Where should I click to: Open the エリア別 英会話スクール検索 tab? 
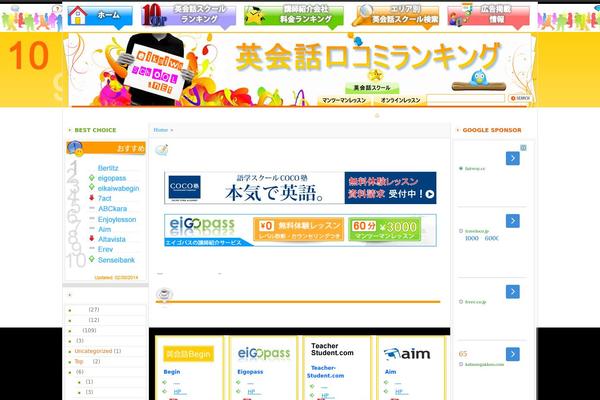coord(395,16)
